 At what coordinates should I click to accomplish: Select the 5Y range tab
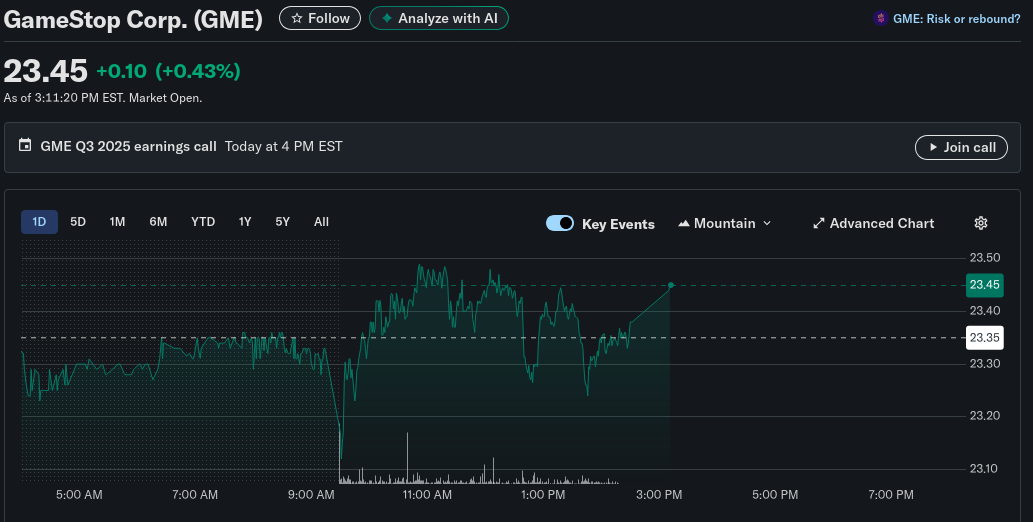pos(283,222)
